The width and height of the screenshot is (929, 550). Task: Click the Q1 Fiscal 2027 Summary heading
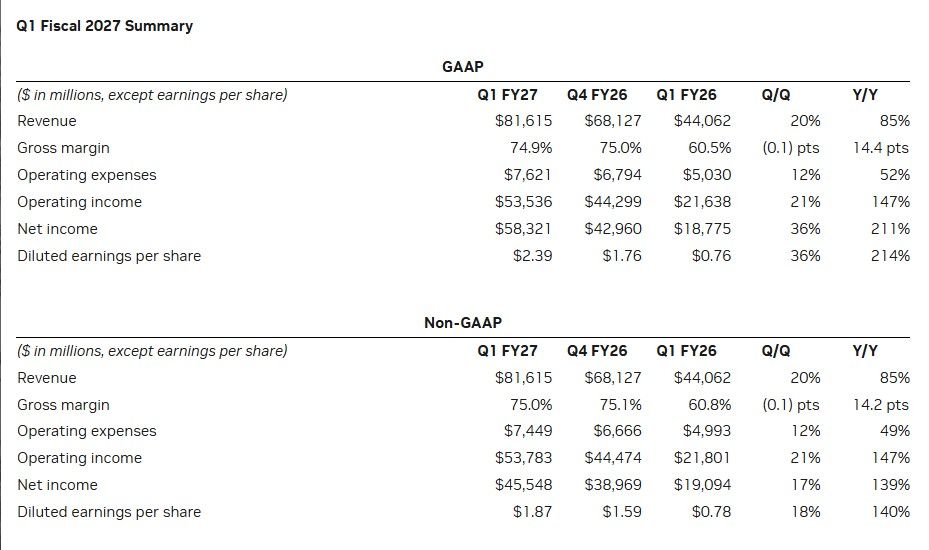(x=104, y=26)
